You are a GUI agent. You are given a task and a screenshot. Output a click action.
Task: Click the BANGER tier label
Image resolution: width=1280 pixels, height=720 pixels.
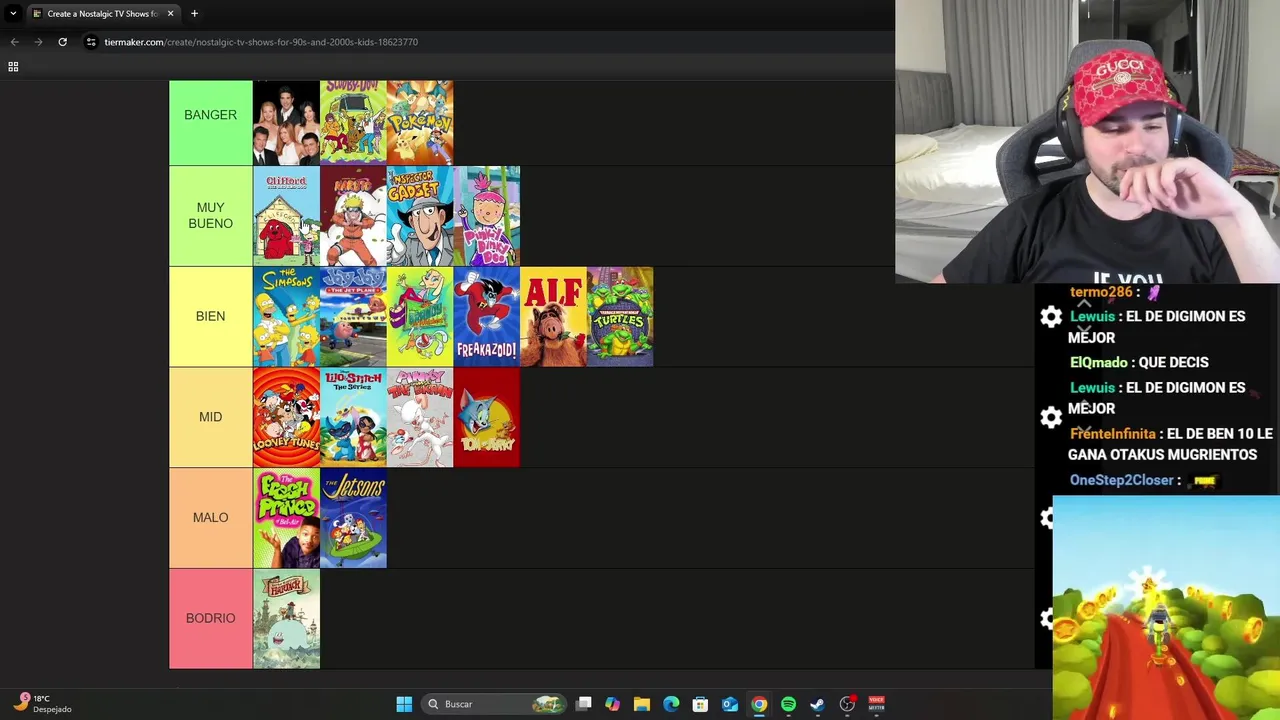click(210, 115)
